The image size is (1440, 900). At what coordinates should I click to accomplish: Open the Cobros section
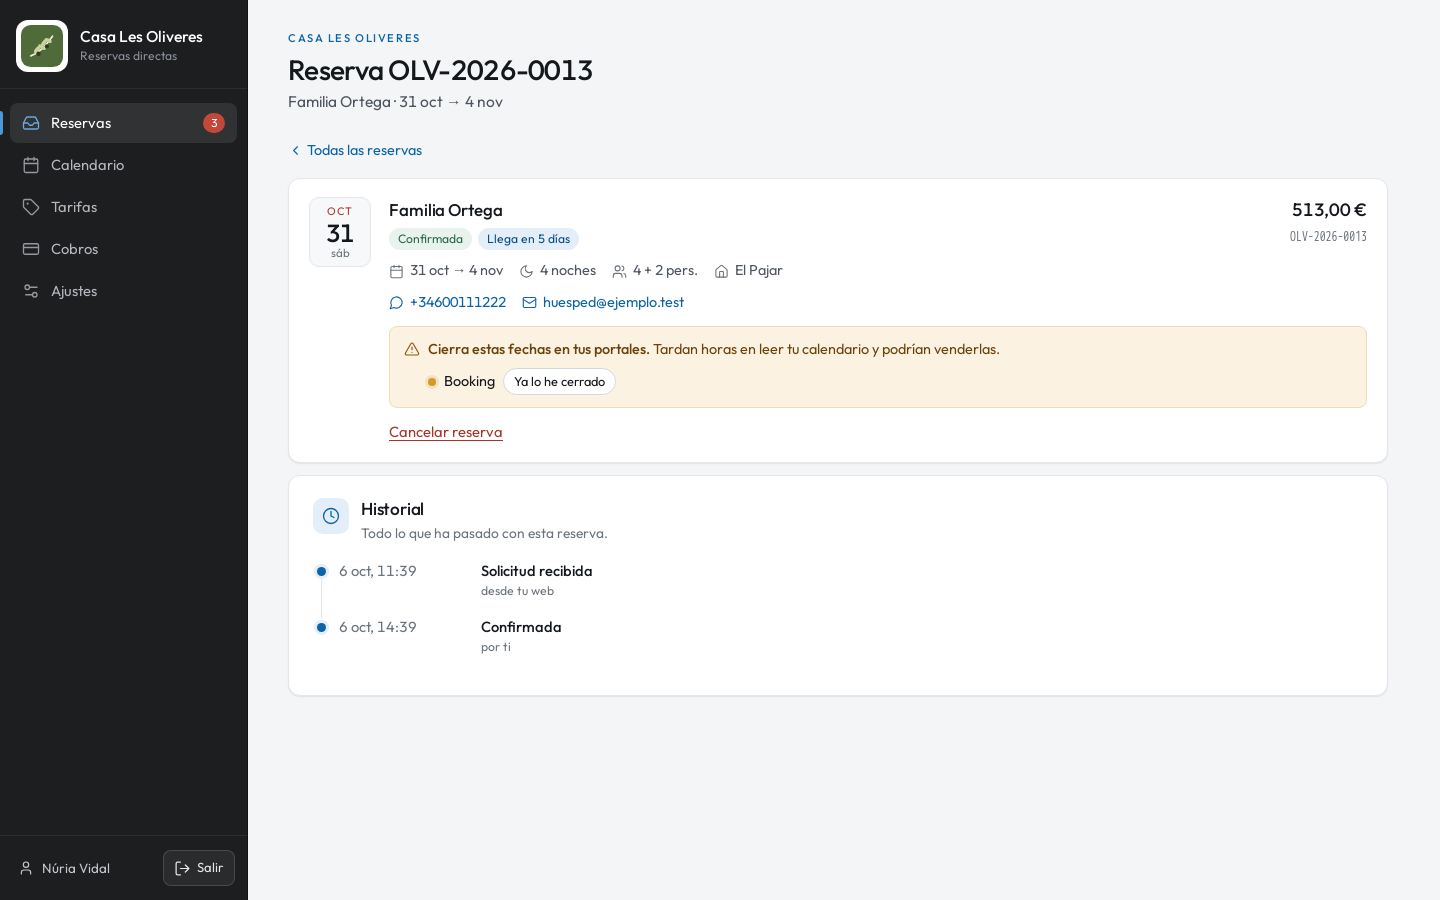point(123,249)
